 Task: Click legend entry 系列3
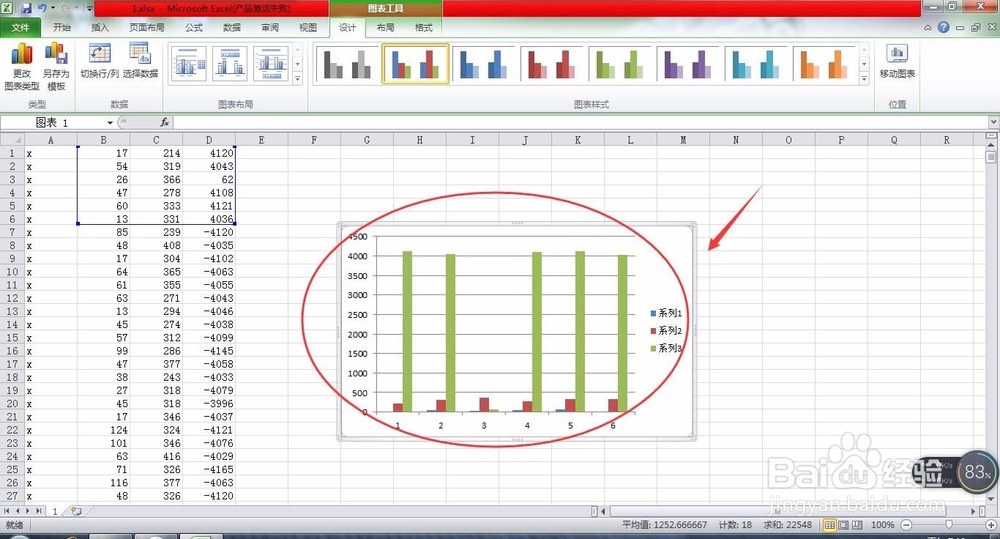coord(666,348)
